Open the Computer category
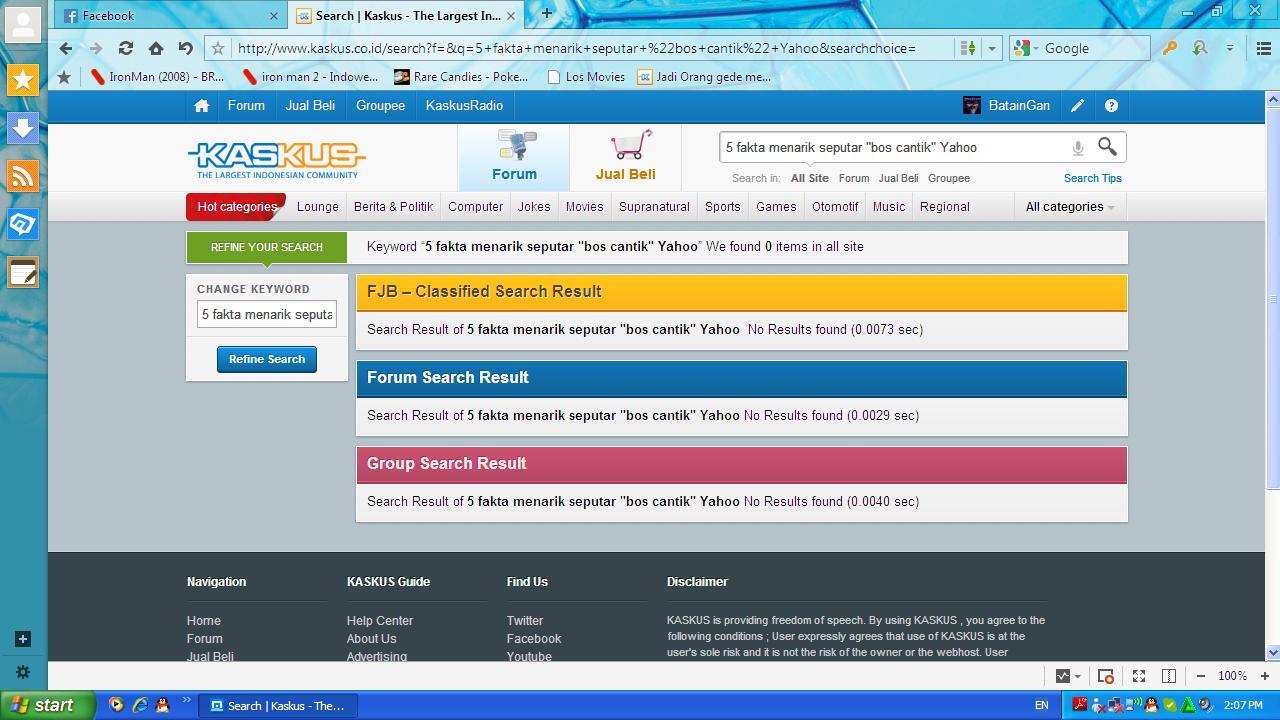This screenshot has height=720, width=1280. [x=475, y=207]
